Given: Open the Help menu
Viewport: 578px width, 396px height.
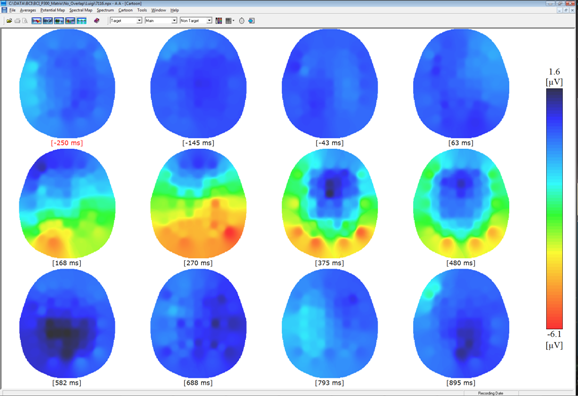Looking at the screenshot, I should point(174,10).
